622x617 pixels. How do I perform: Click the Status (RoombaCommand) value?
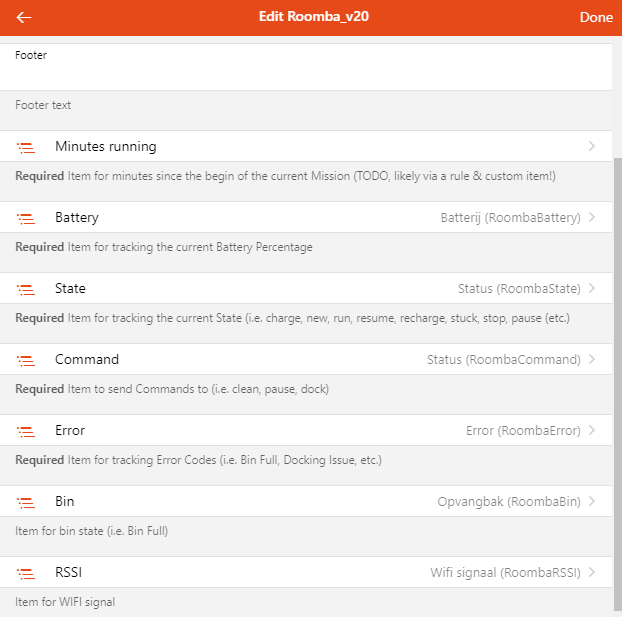point(504,359)
